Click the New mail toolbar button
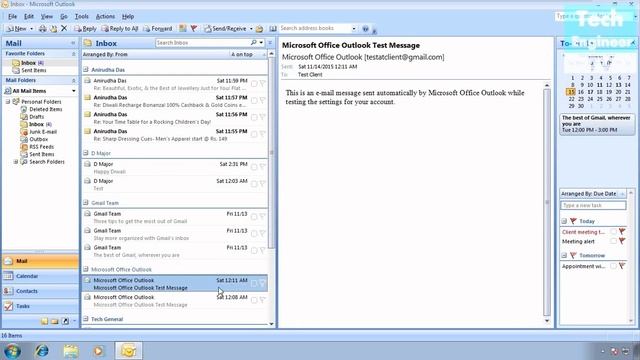This screenshot has width=640, height=360. point(17,29)
